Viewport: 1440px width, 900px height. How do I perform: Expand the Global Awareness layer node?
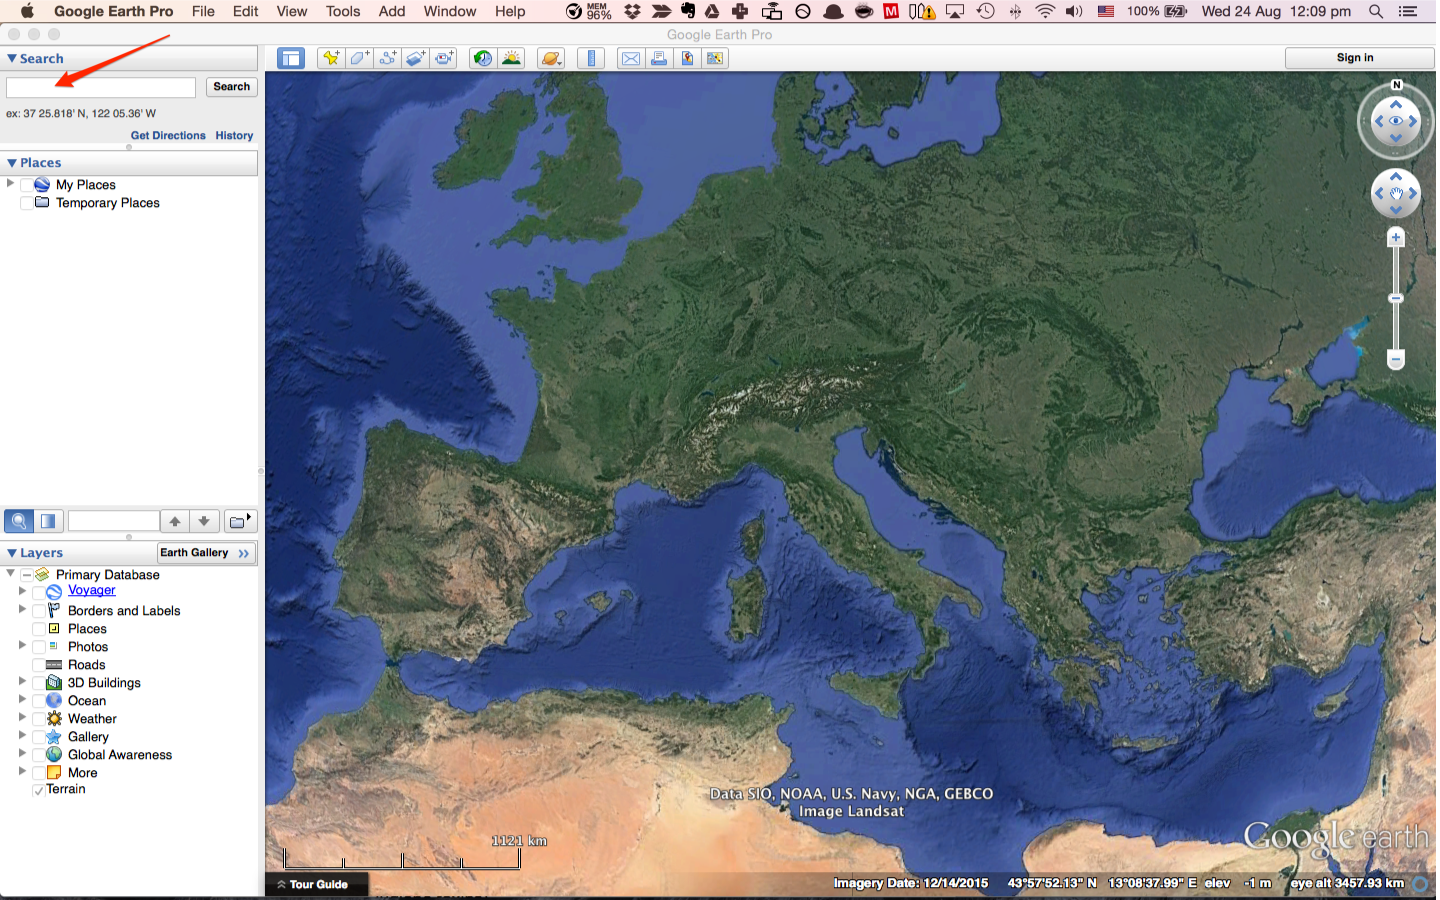22,753
